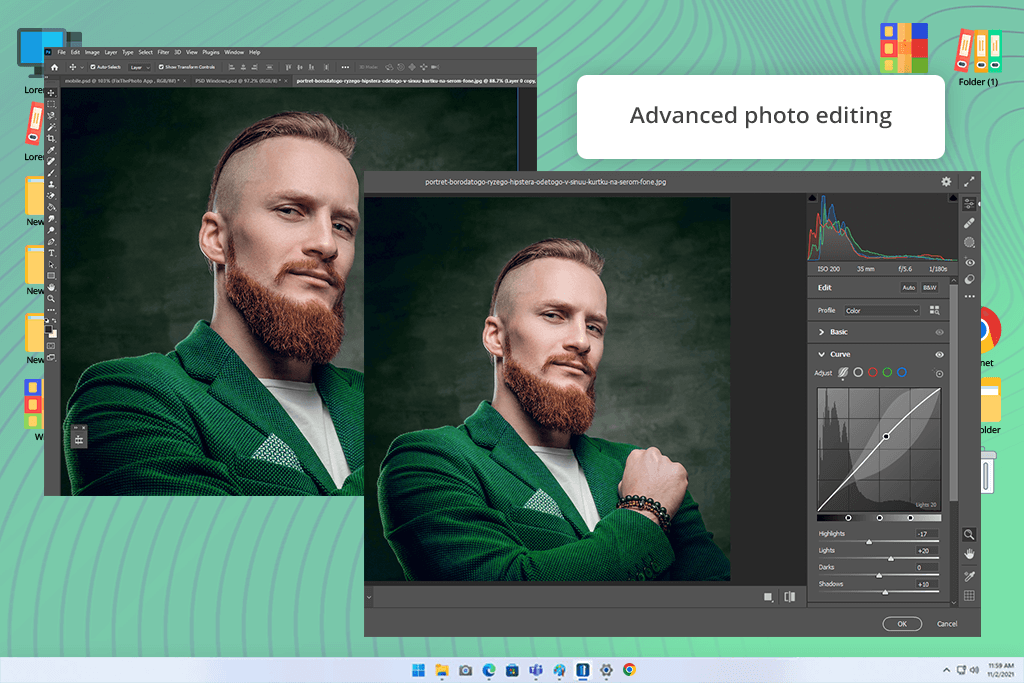Image resolution: width=1024 pixels, height=683 pixels.
Task: Click the B&W button
Action: tap(929, 287)
